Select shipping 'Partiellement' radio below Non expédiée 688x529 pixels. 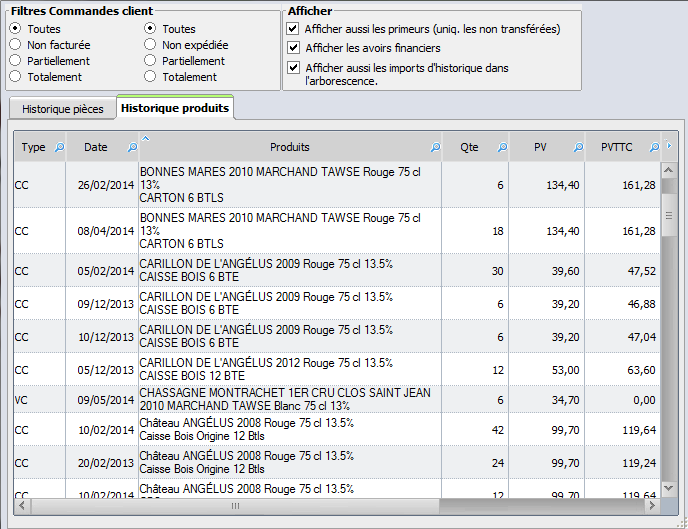(x=150, y=61)
